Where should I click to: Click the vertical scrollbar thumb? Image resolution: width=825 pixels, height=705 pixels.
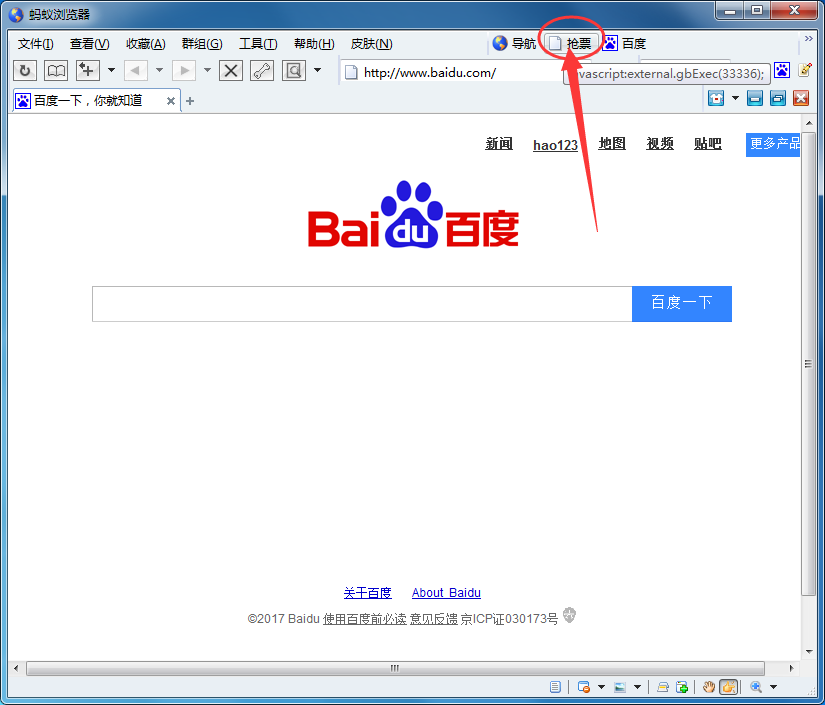[x=808, y=364]
